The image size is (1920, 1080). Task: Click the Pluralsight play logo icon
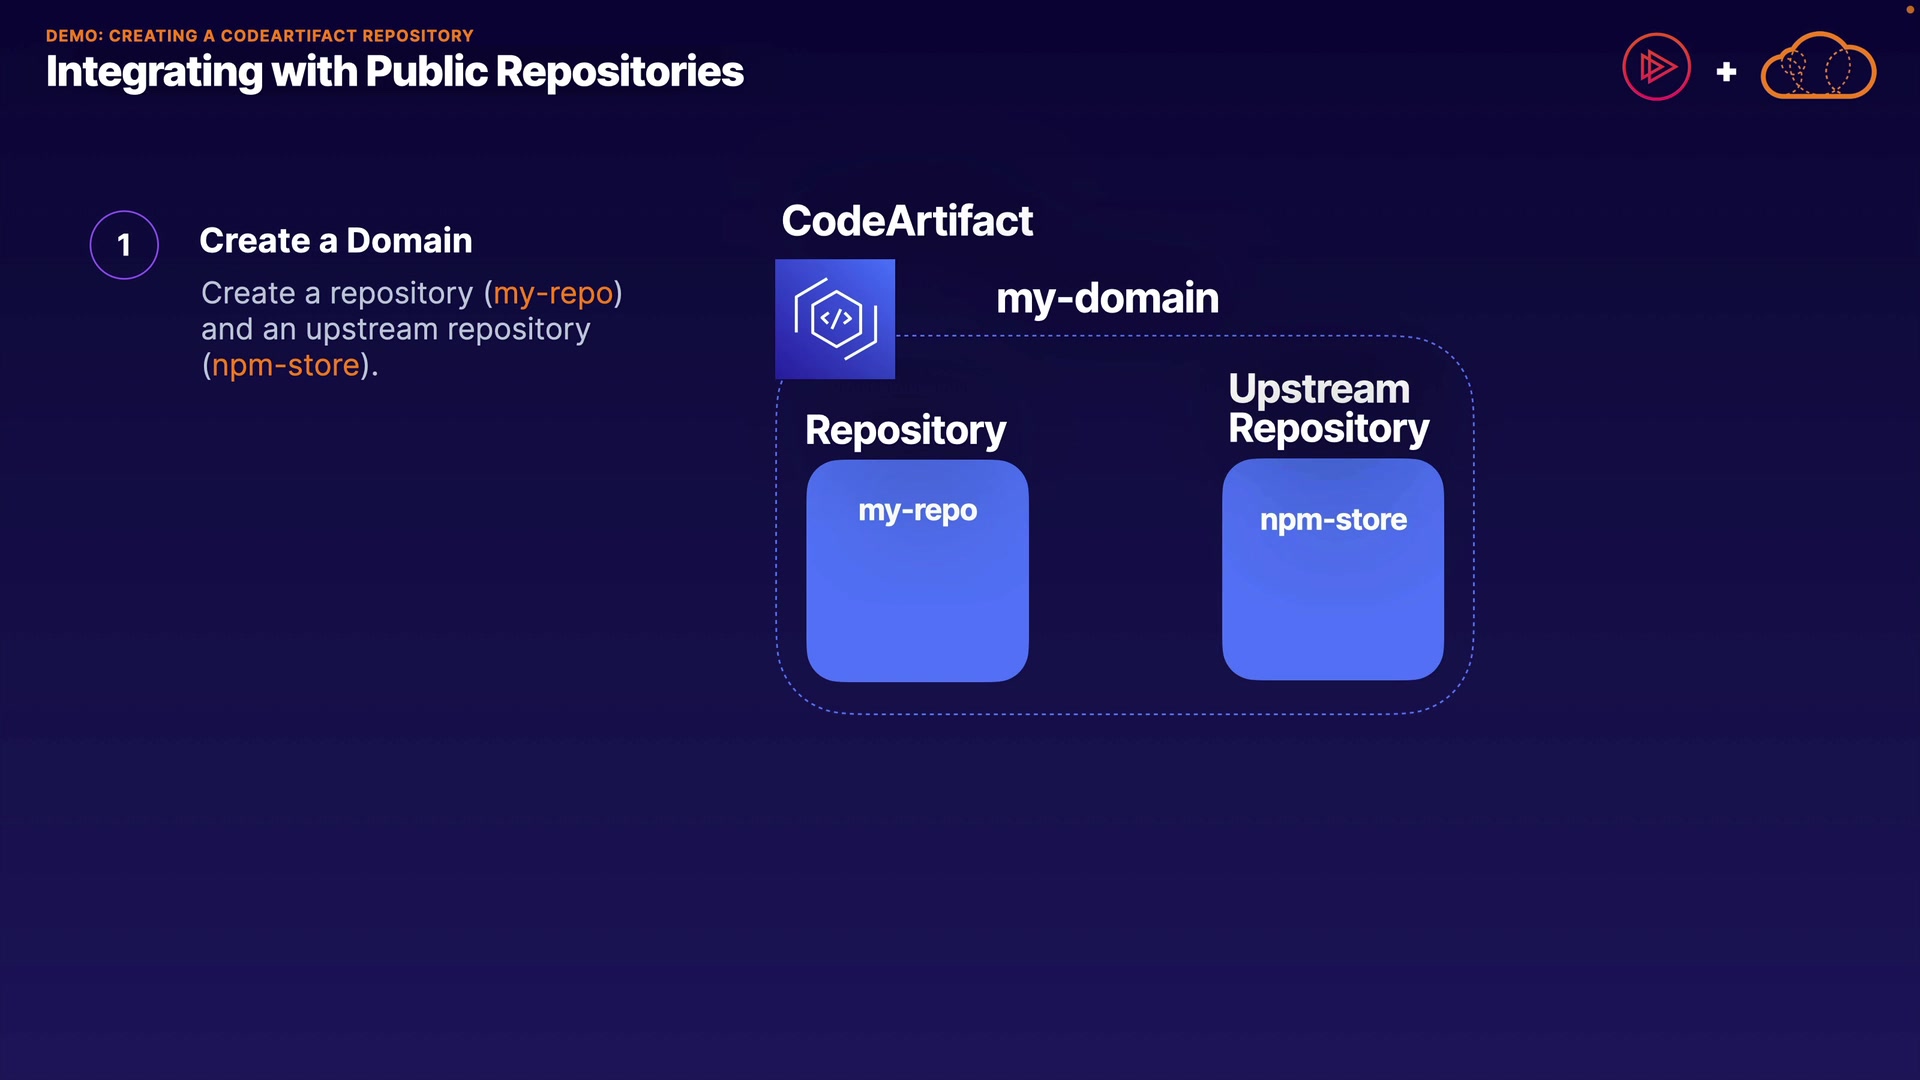point(1656,67)
